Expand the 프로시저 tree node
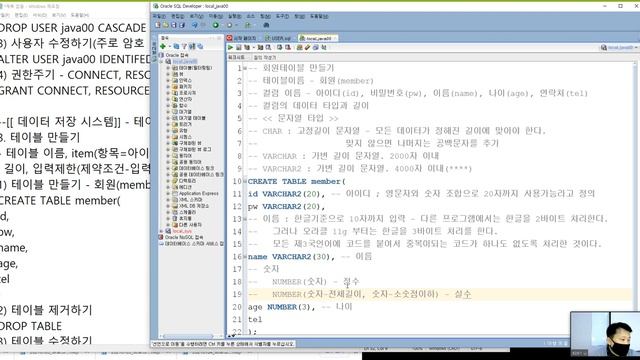The height and width of the screenshot is (360, 640). point(168,93)
